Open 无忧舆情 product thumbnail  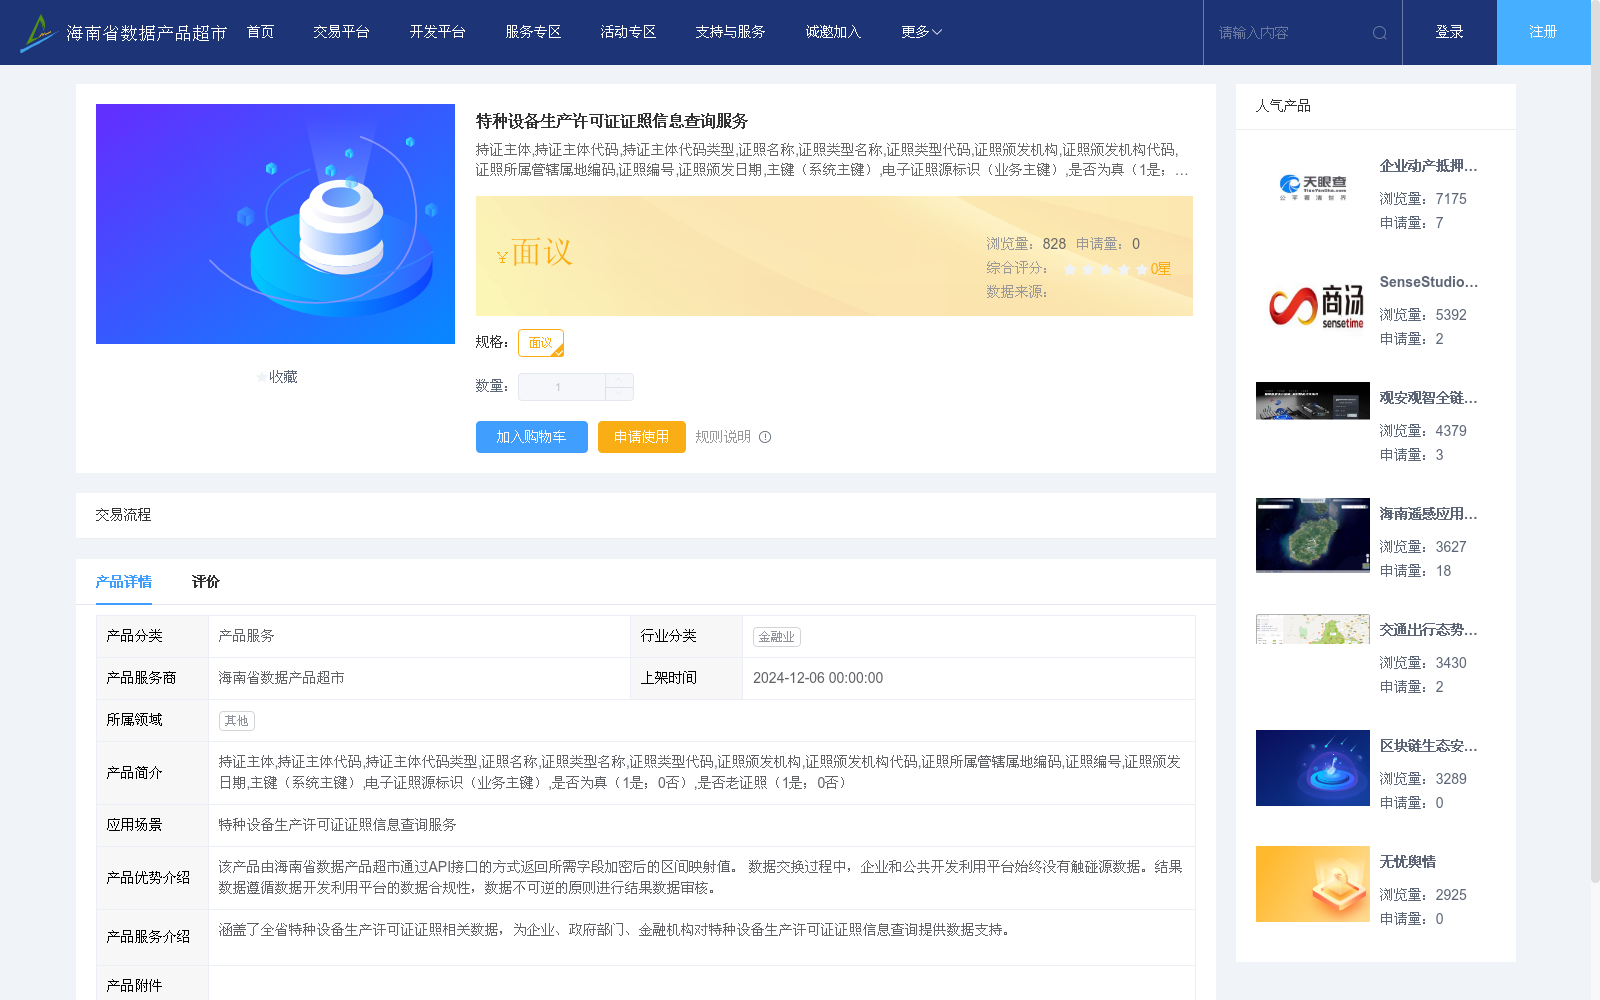tap(1313, 884)
